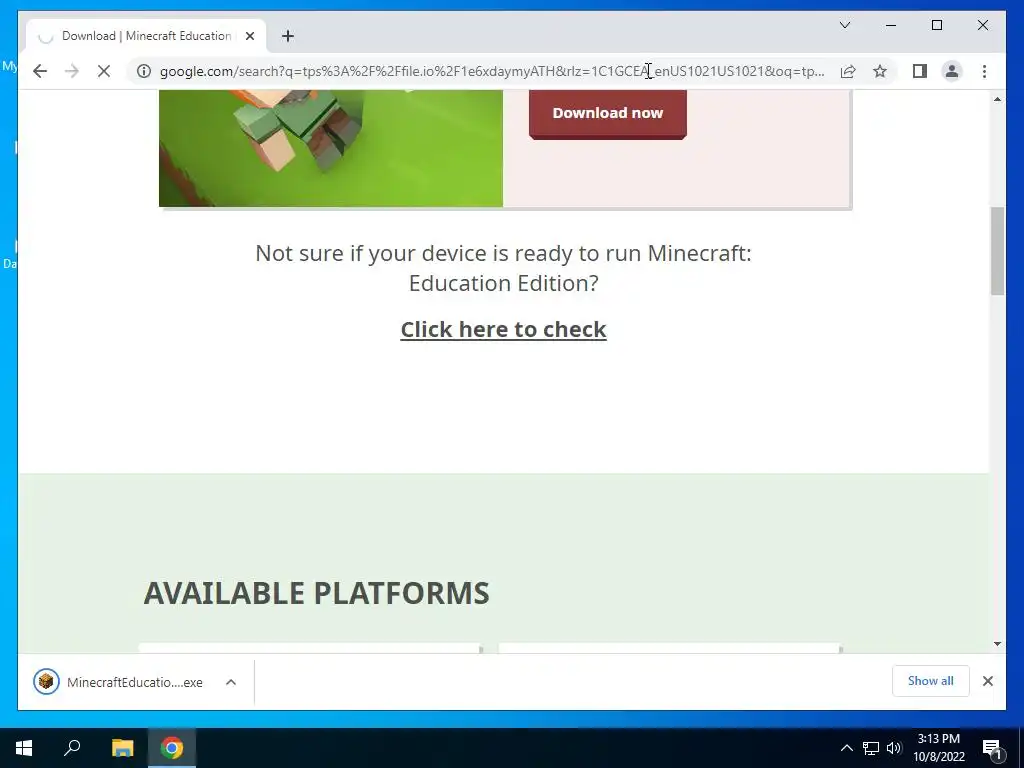Open a new tab
Viewport: 1024px width, 768px height.
point(288,36)
